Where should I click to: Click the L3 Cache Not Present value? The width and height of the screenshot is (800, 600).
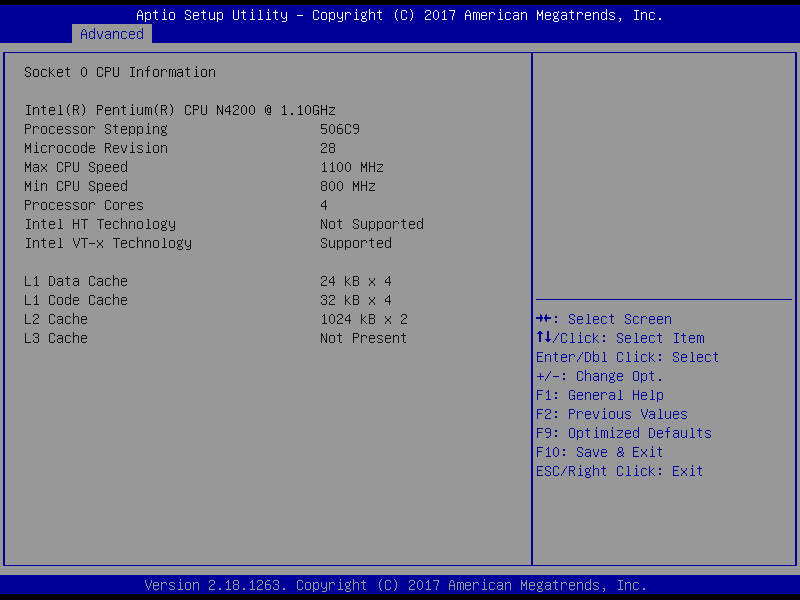tap(363, 338)
